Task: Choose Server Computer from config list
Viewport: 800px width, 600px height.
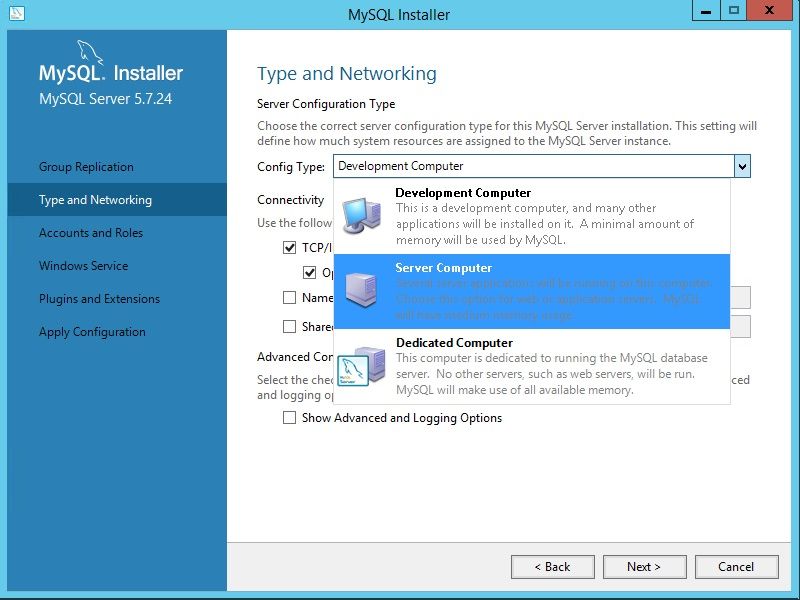Action: pyautogui.click(x=532, y=291)
